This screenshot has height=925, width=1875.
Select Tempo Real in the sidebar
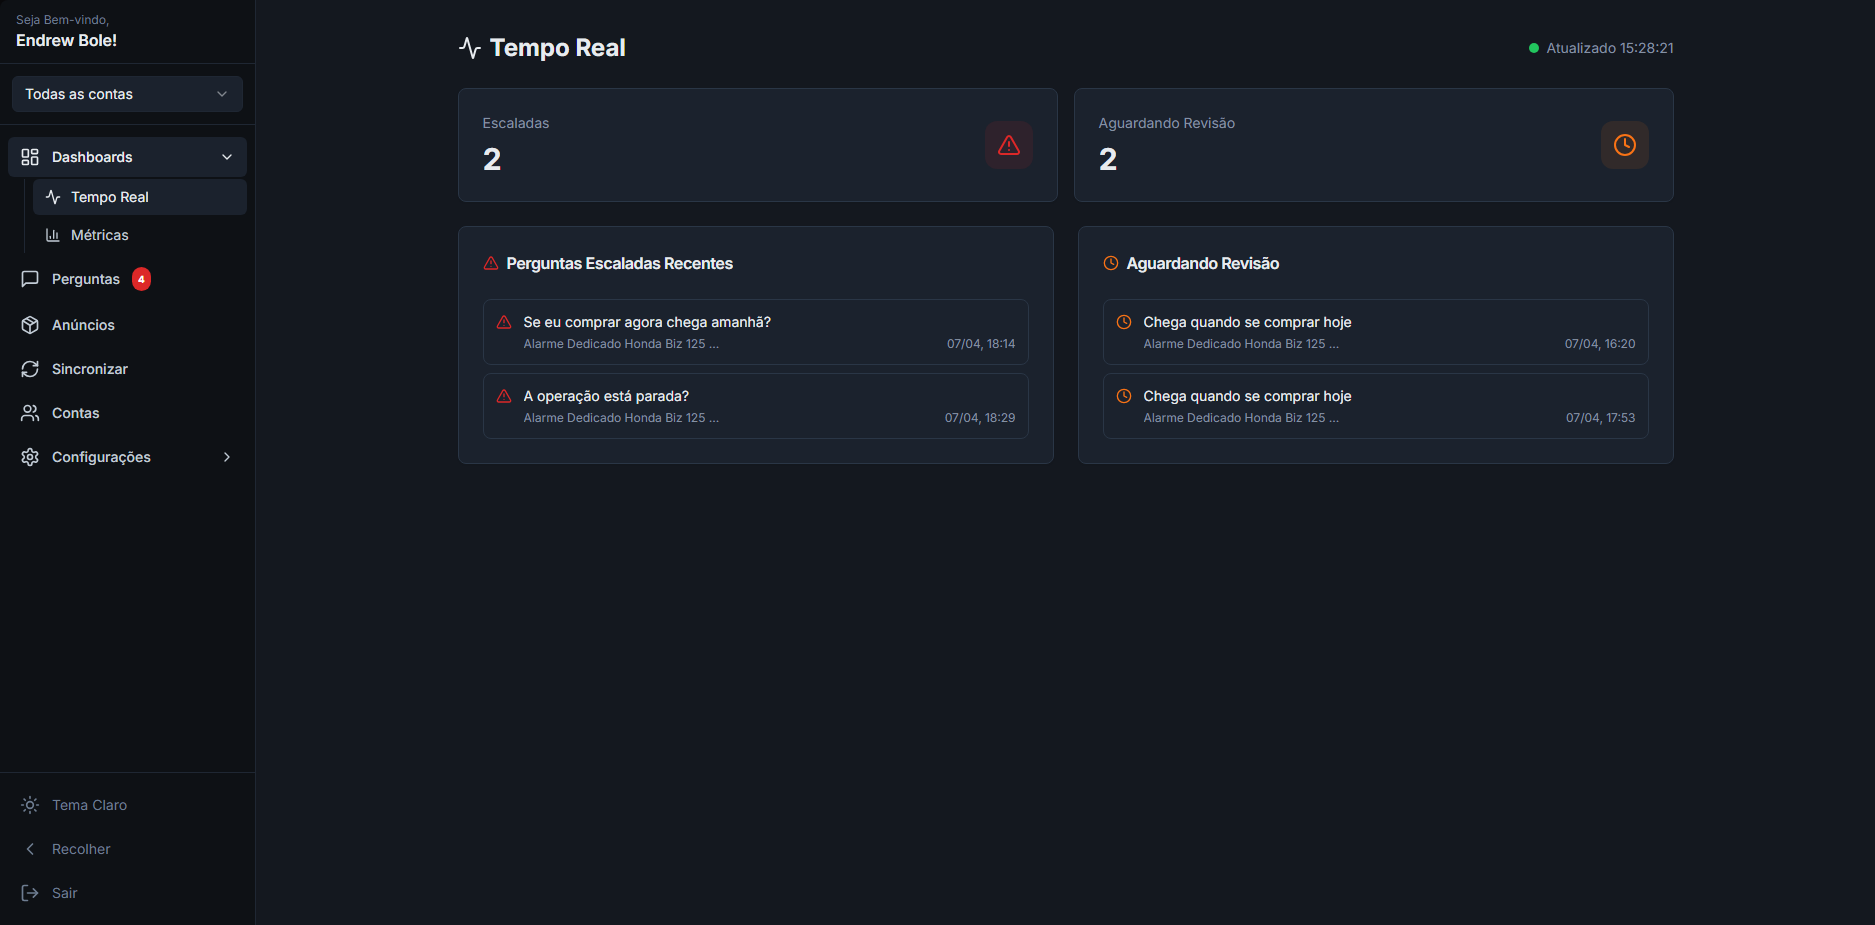point(109,197)
